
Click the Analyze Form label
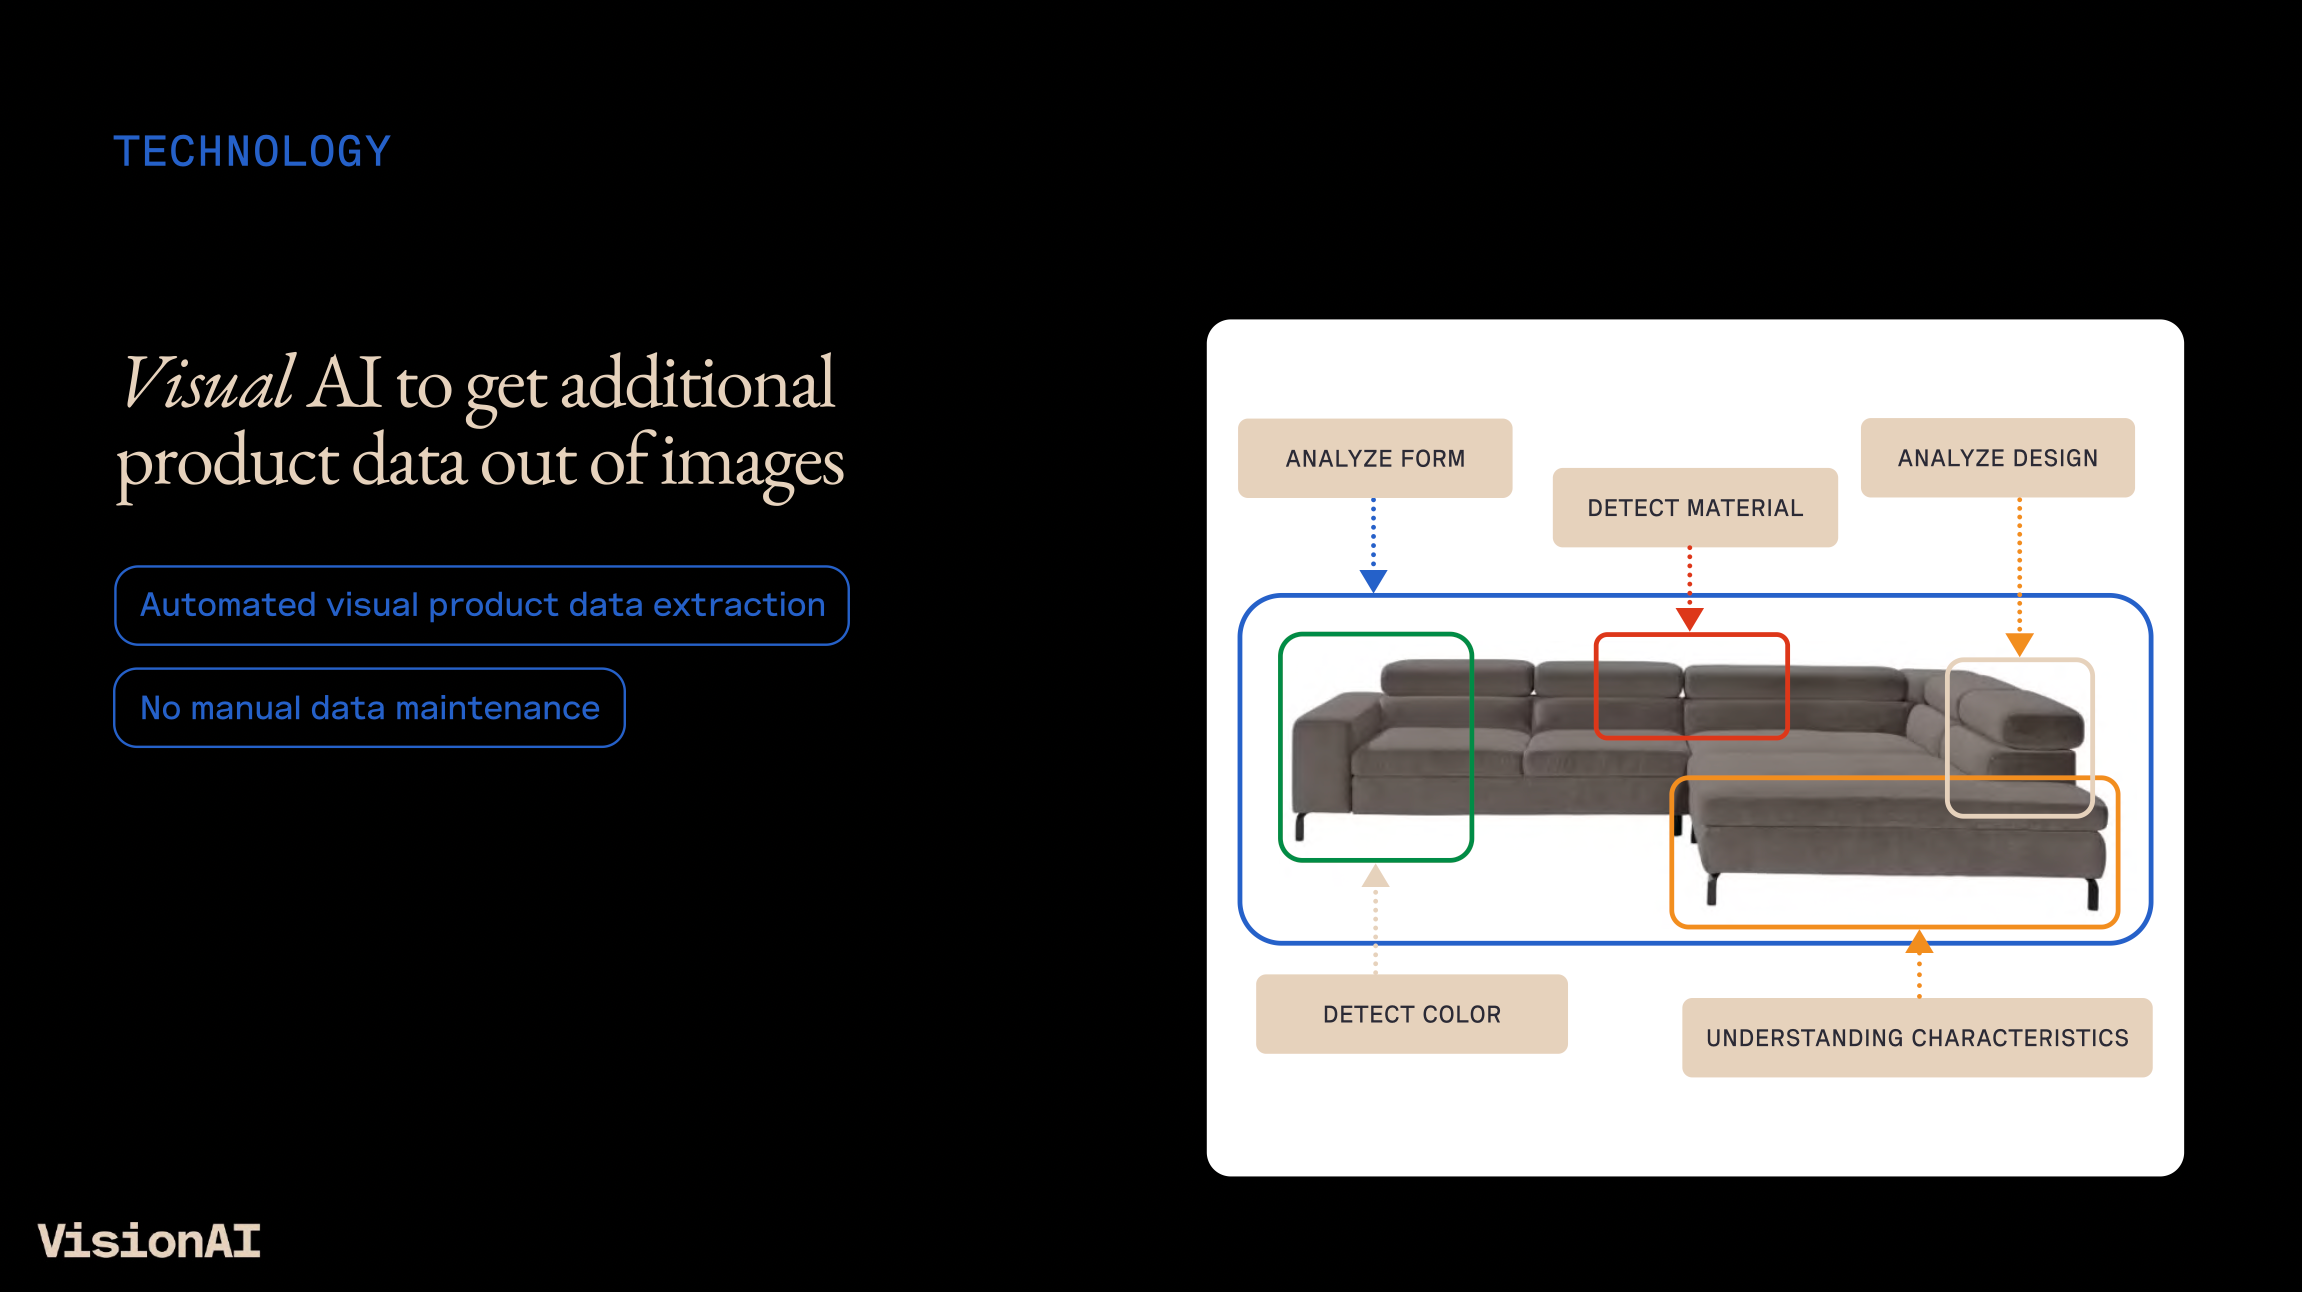click(1374, 458)
